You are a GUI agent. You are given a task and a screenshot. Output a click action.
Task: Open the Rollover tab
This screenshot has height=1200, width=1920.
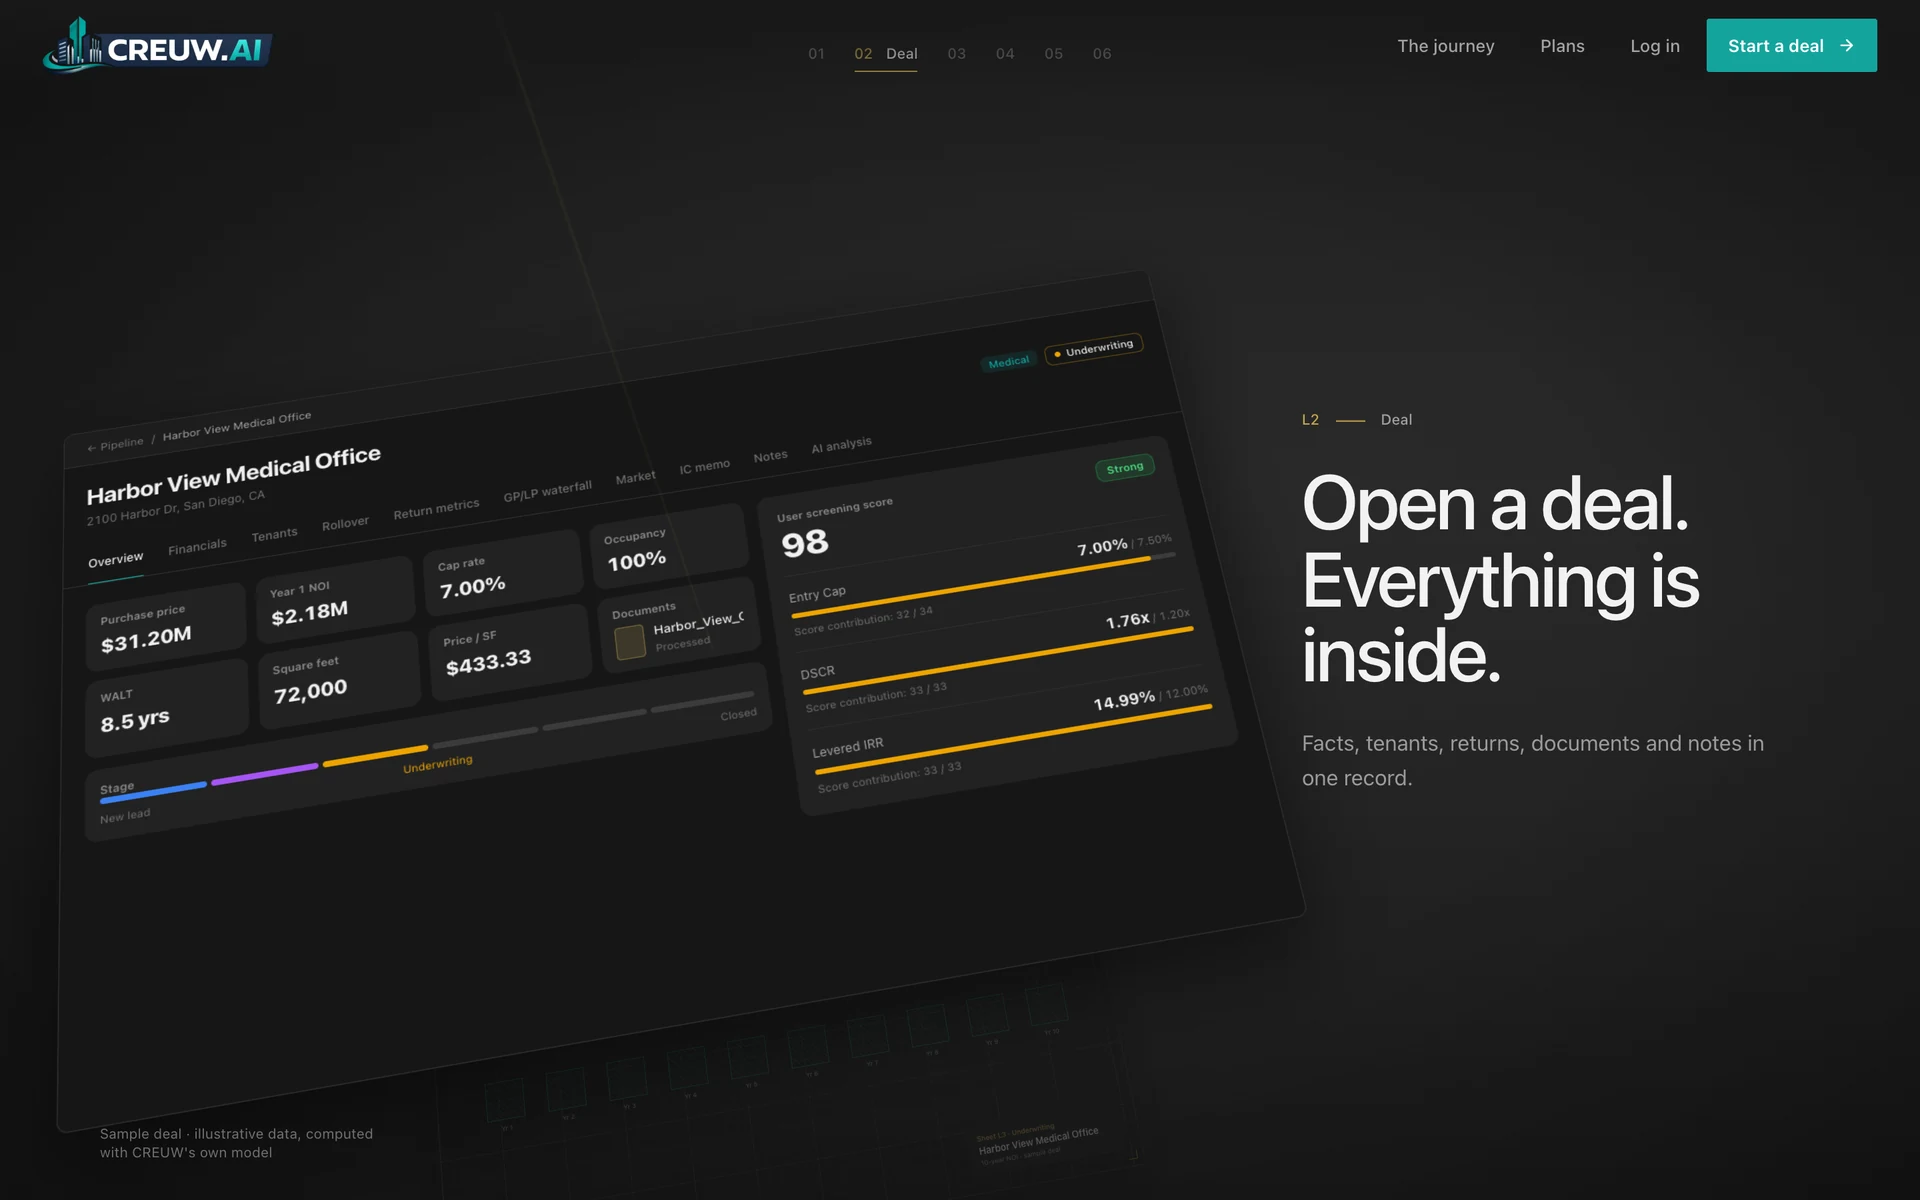point(345,523)
